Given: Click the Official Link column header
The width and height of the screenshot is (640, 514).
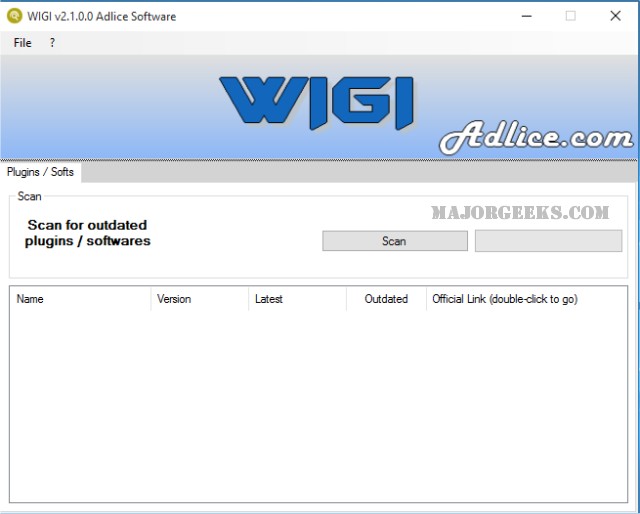Looking at the screenshot, I should pyautogui.click(x=527, y=299).
